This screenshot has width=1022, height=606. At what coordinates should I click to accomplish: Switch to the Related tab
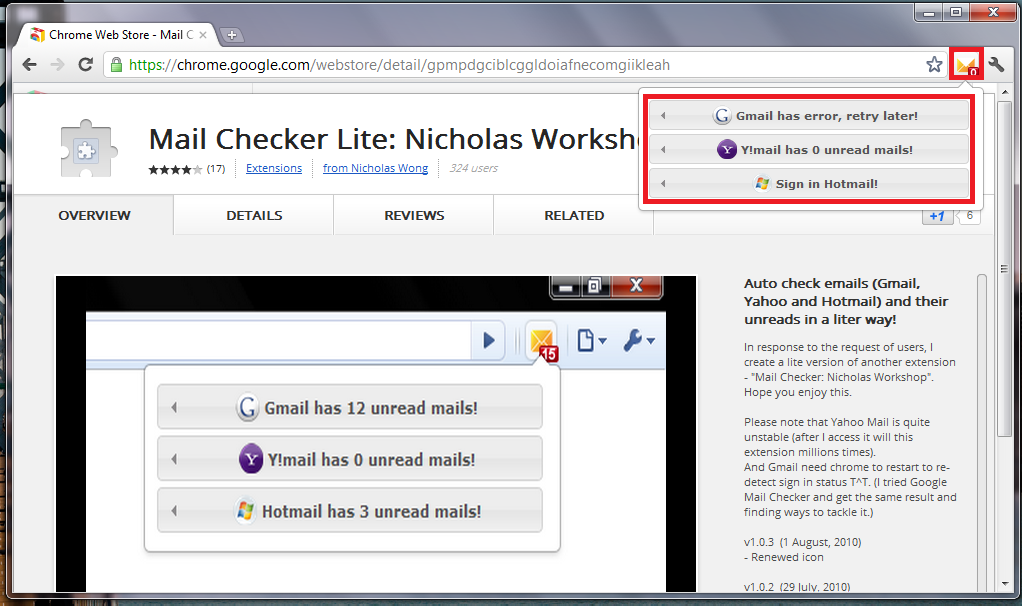click(574, 215)
